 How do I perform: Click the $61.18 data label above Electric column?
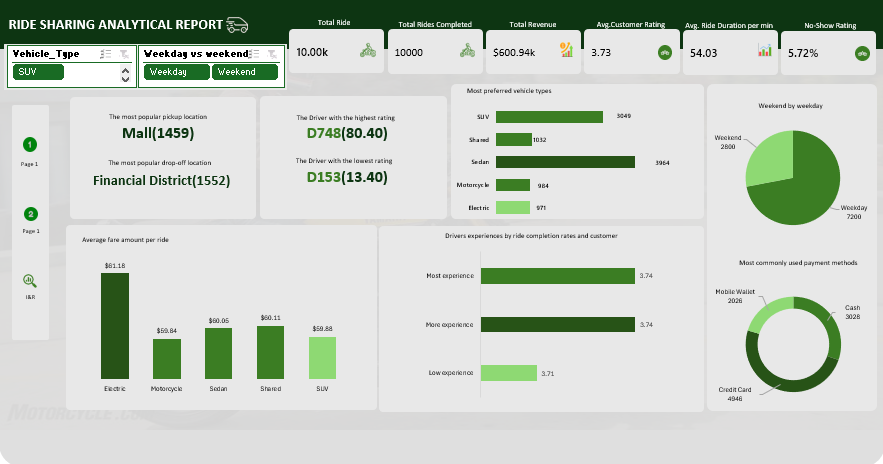pos(115,266)
